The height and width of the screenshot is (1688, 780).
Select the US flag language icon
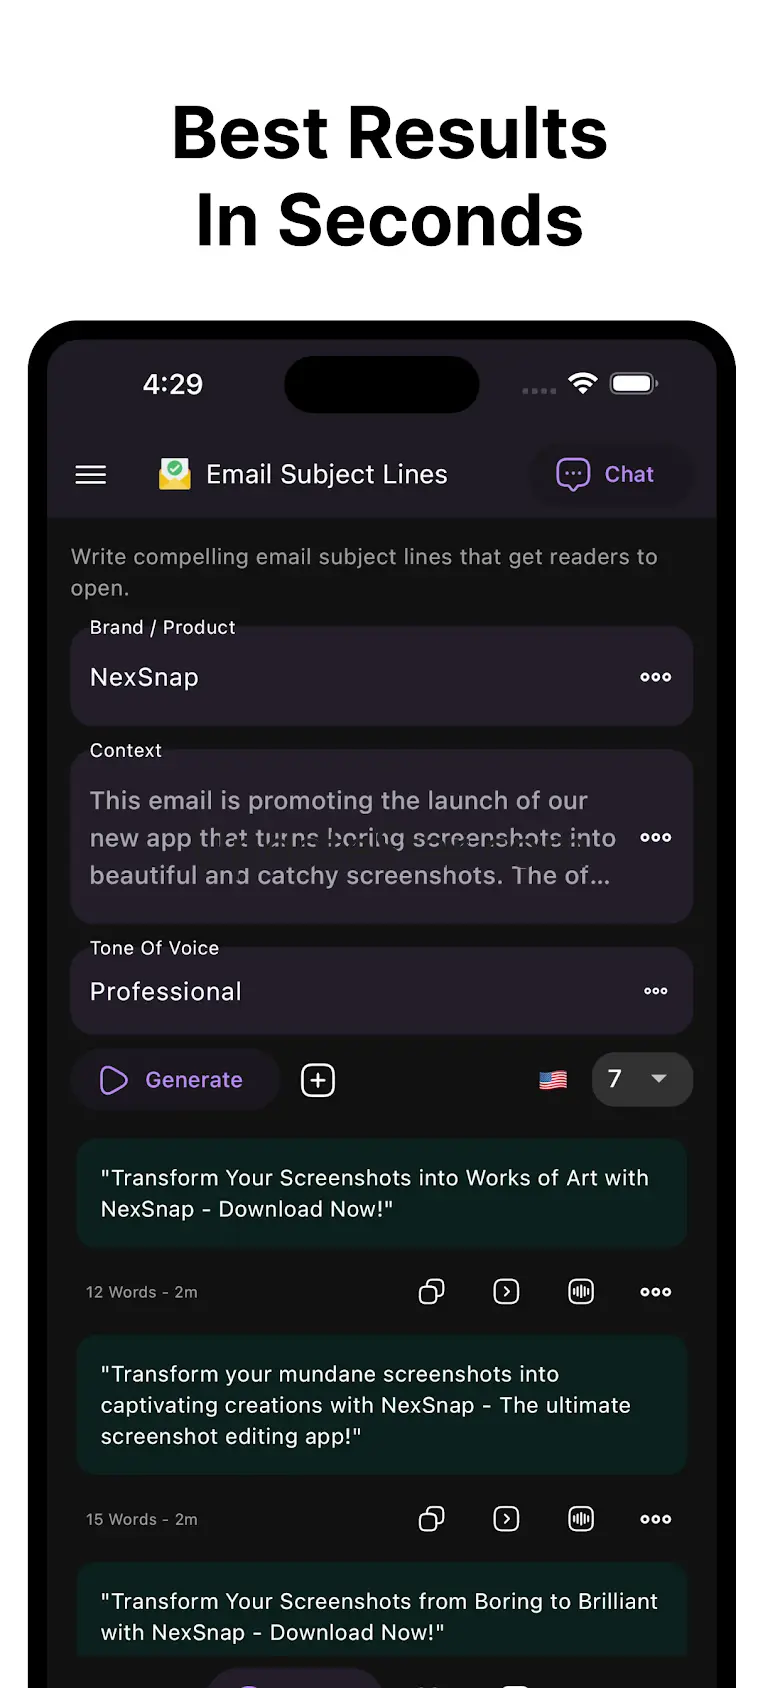(553, 1080)
